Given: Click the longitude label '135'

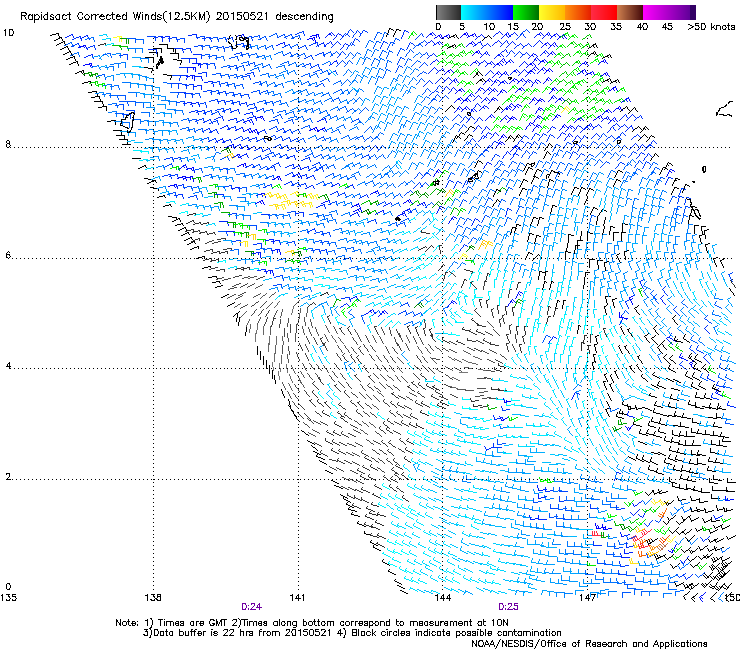Looking at the screenshot, I should 8,598.
